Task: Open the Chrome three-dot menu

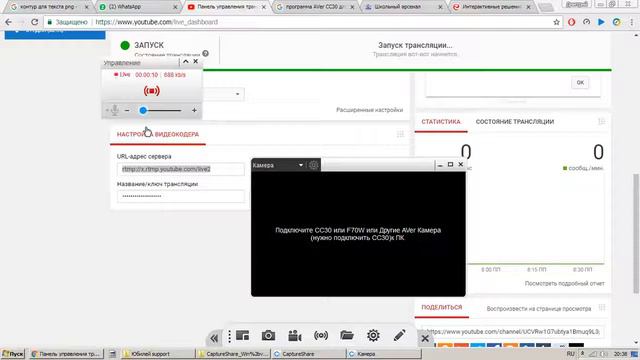Action: (631, 22)
